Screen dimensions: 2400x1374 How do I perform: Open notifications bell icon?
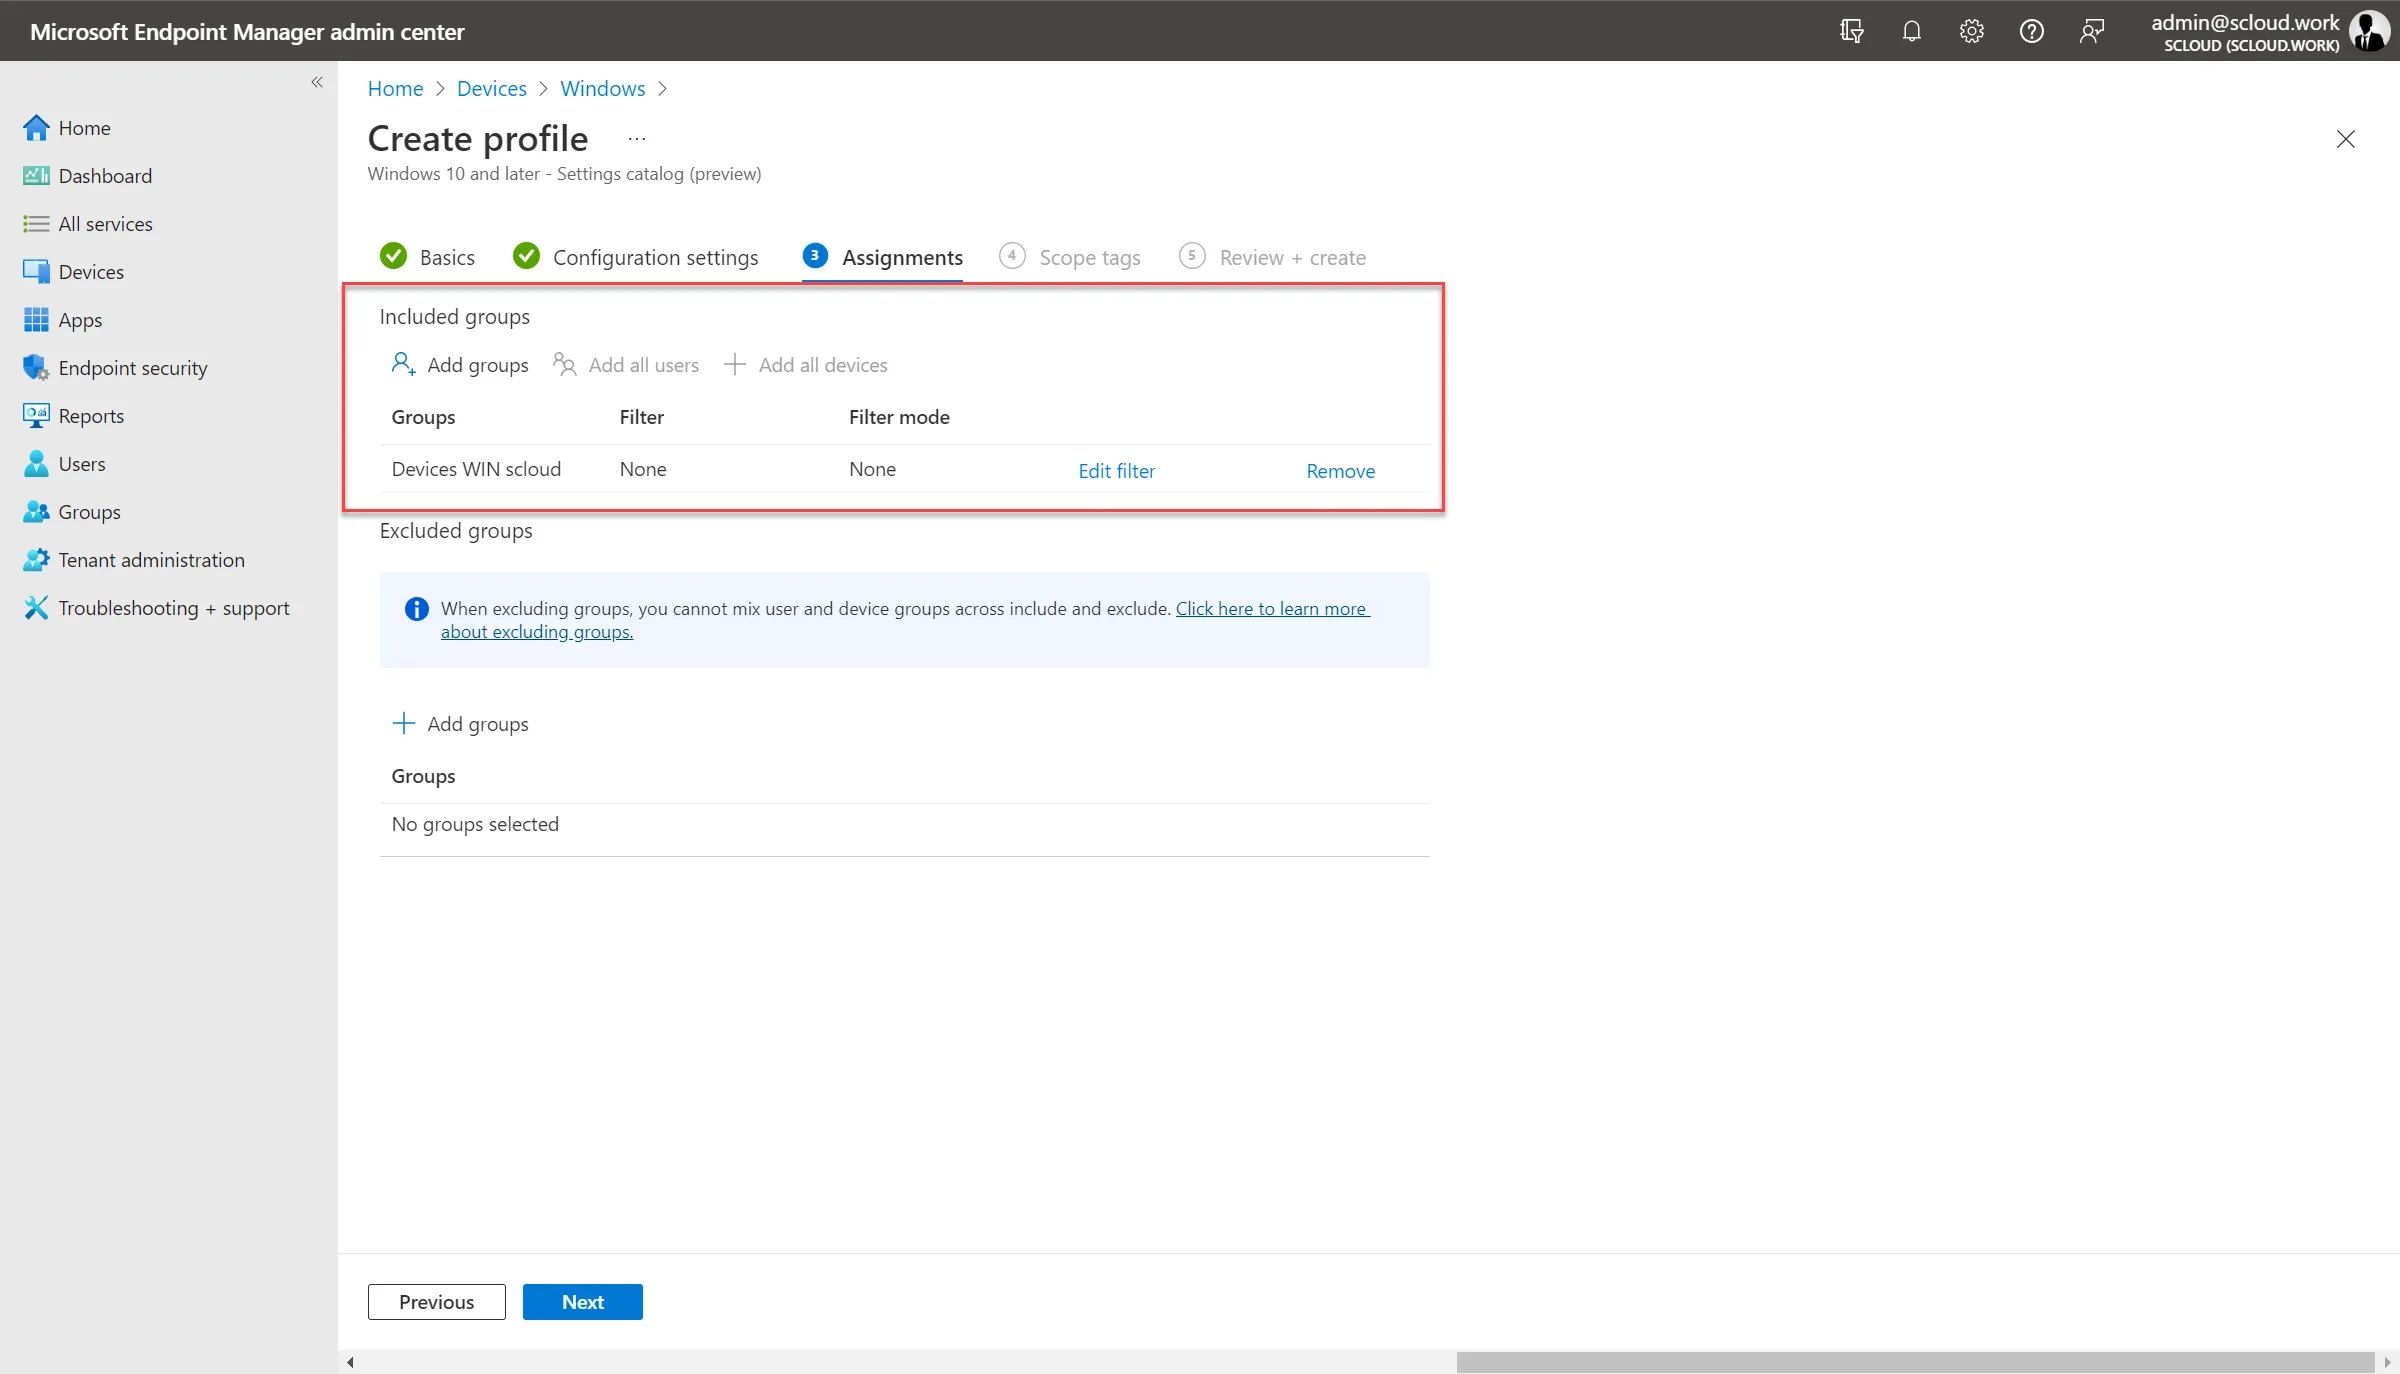(1912, 31)
